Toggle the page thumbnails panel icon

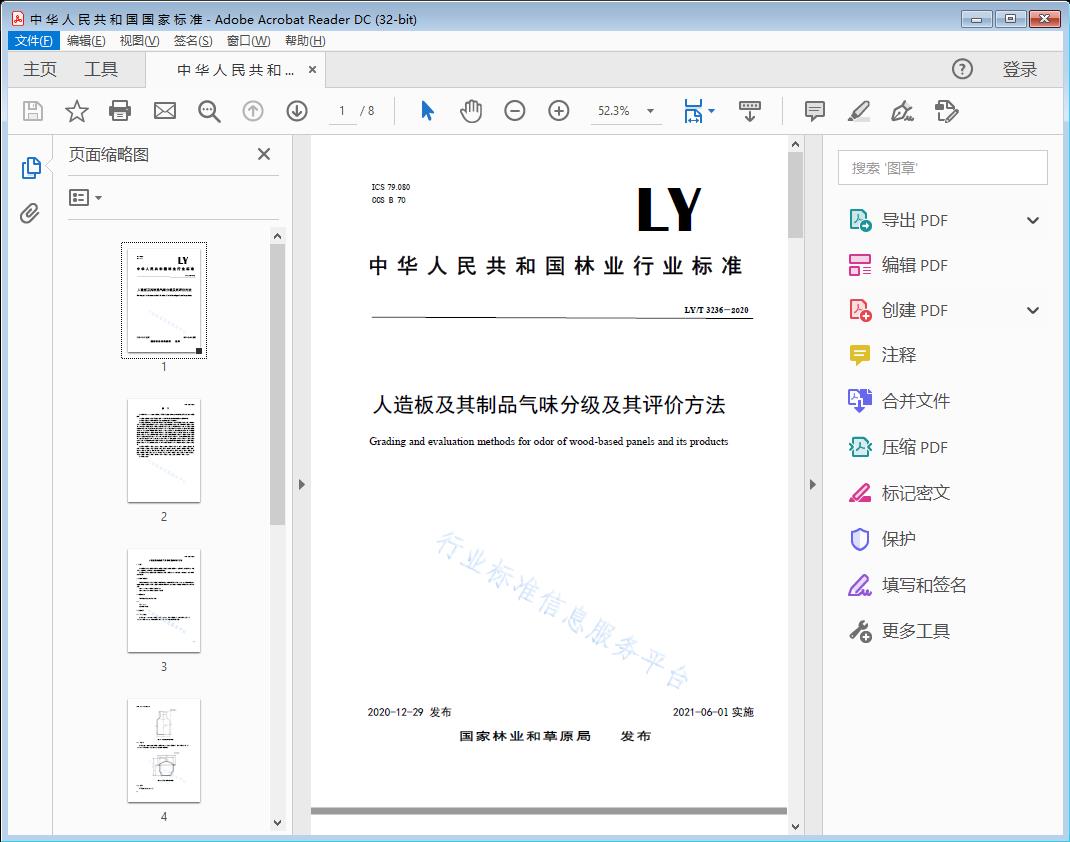[30, 168]
